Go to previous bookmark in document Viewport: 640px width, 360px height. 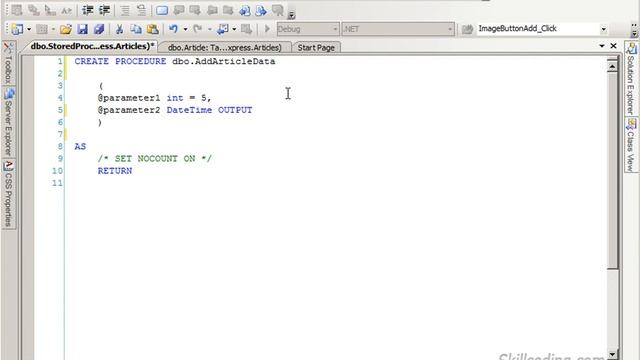click(x=245, y=10)
